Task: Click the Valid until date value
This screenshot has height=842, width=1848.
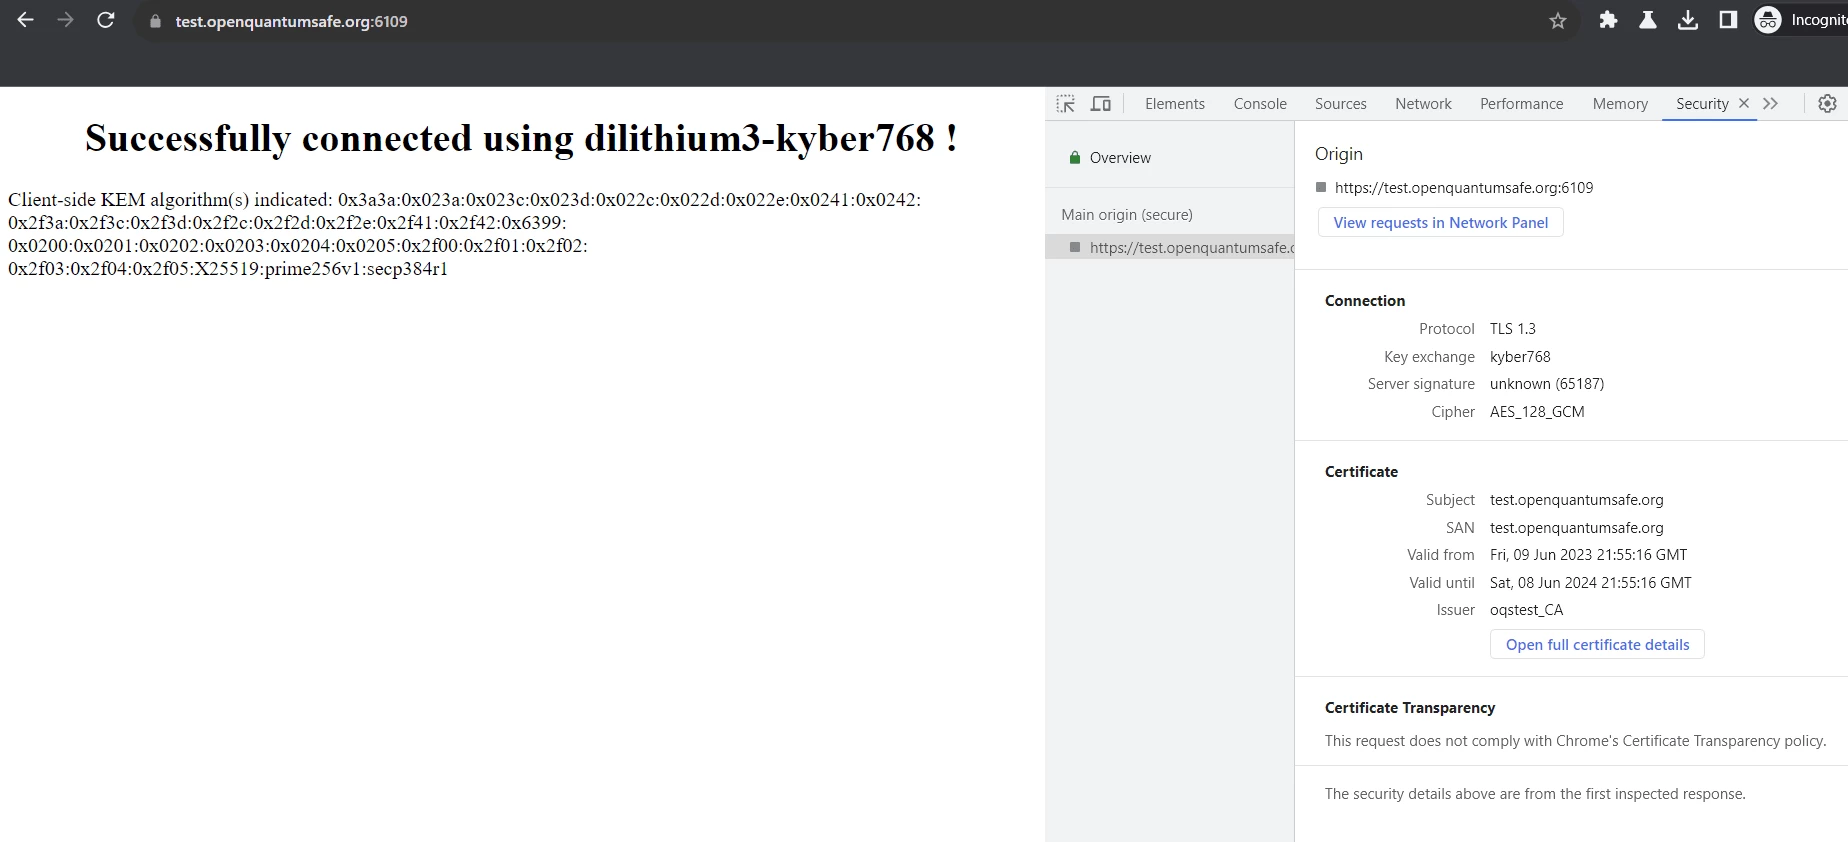Action: tap(1590, 583)
